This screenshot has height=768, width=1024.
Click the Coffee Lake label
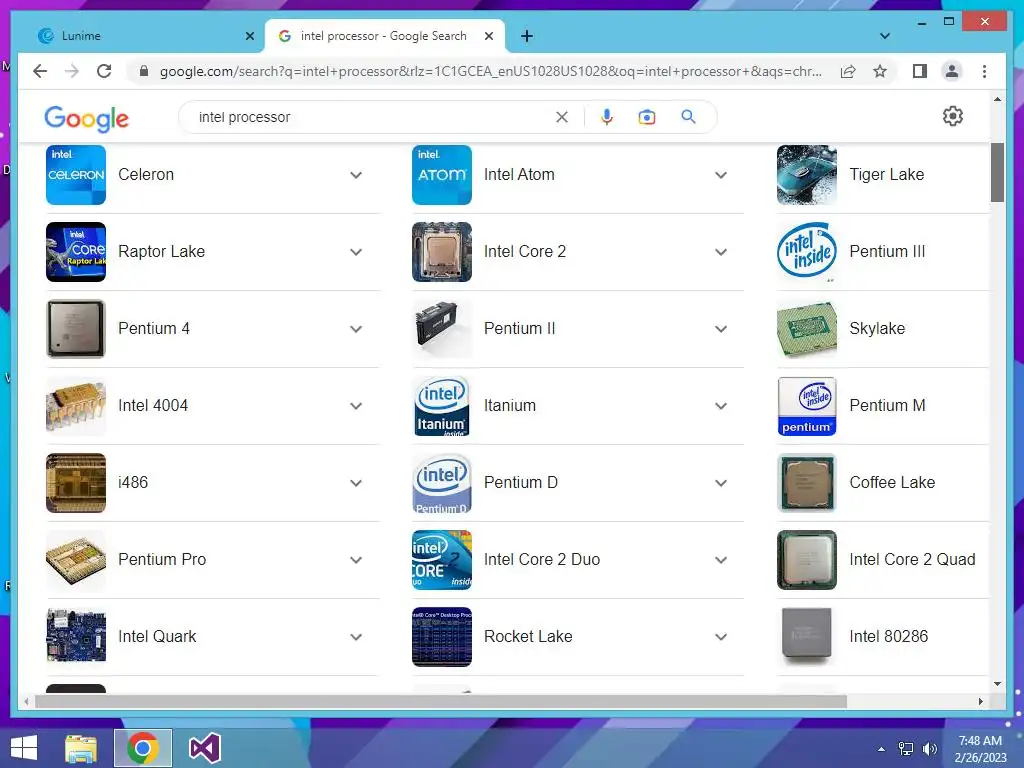pos(892,483)
